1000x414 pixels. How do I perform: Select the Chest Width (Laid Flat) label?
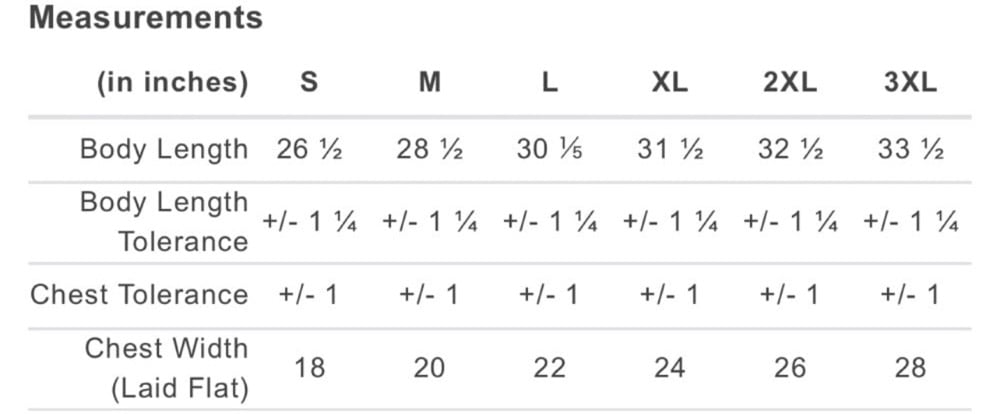point(166,367)
